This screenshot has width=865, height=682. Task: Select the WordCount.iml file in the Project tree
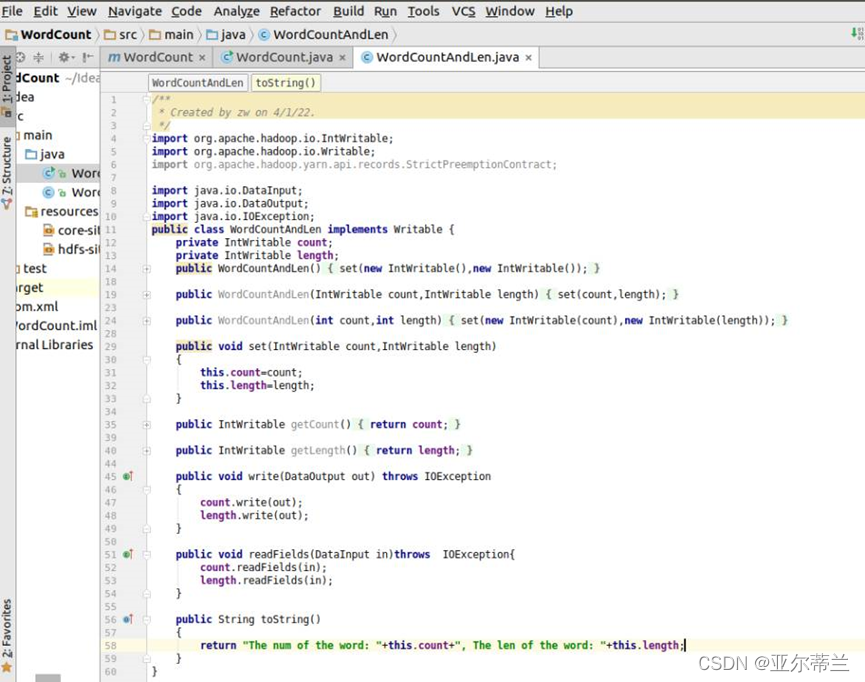56,326
